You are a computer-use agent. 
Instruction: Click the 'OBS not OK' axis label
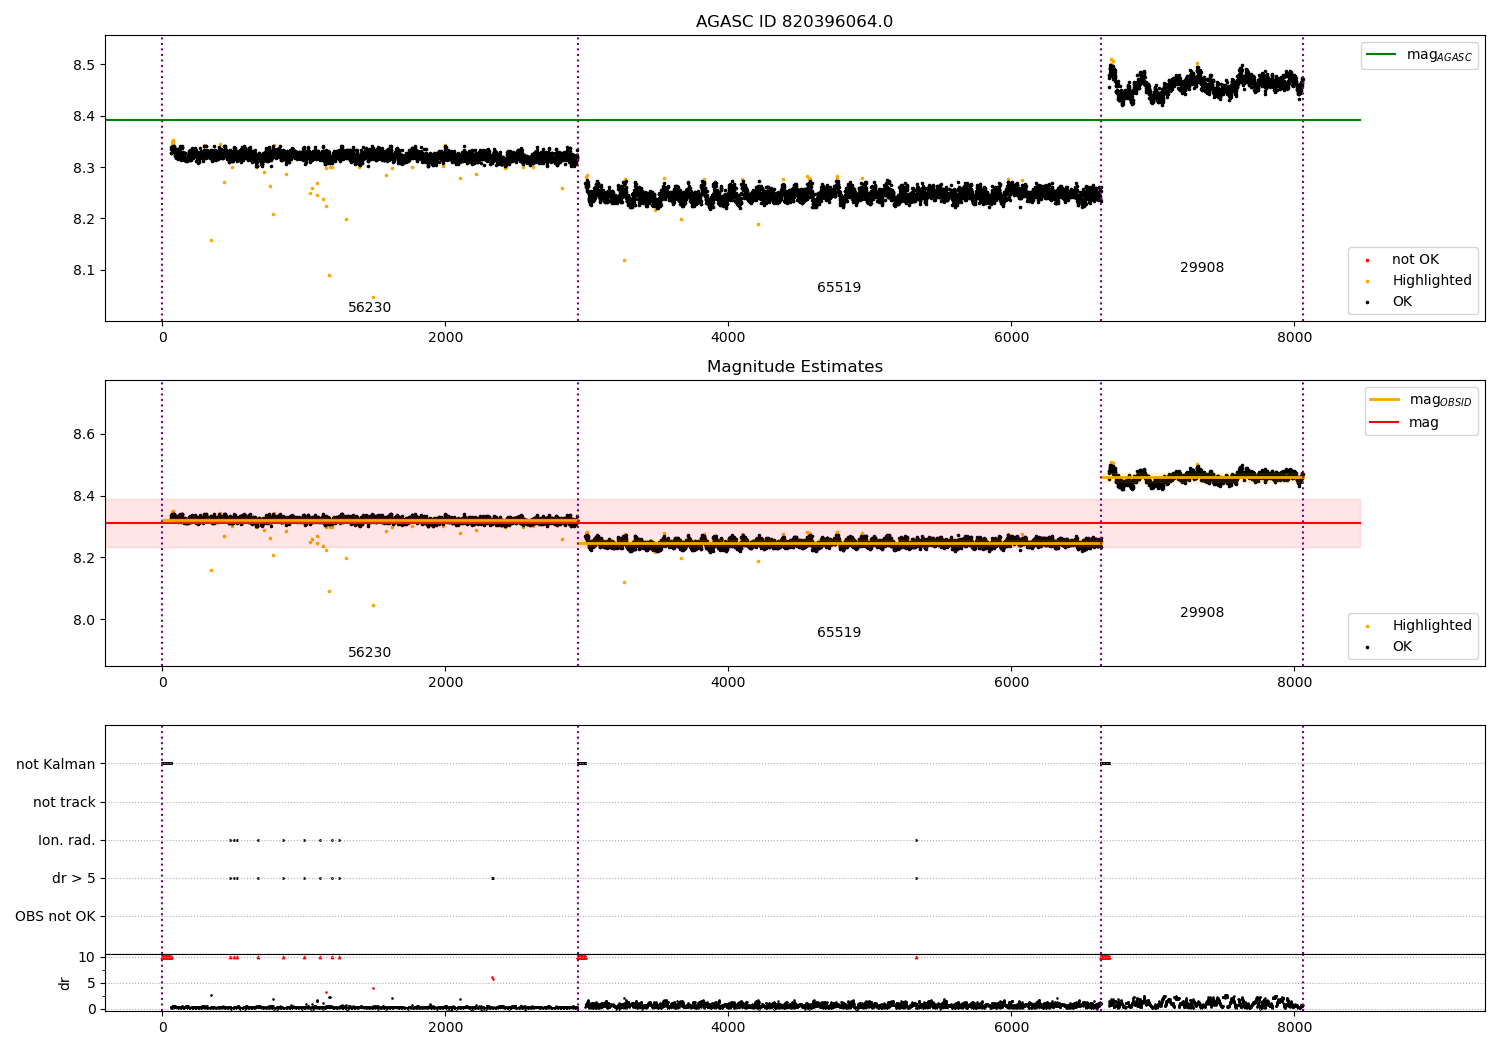tap(55, 917)
